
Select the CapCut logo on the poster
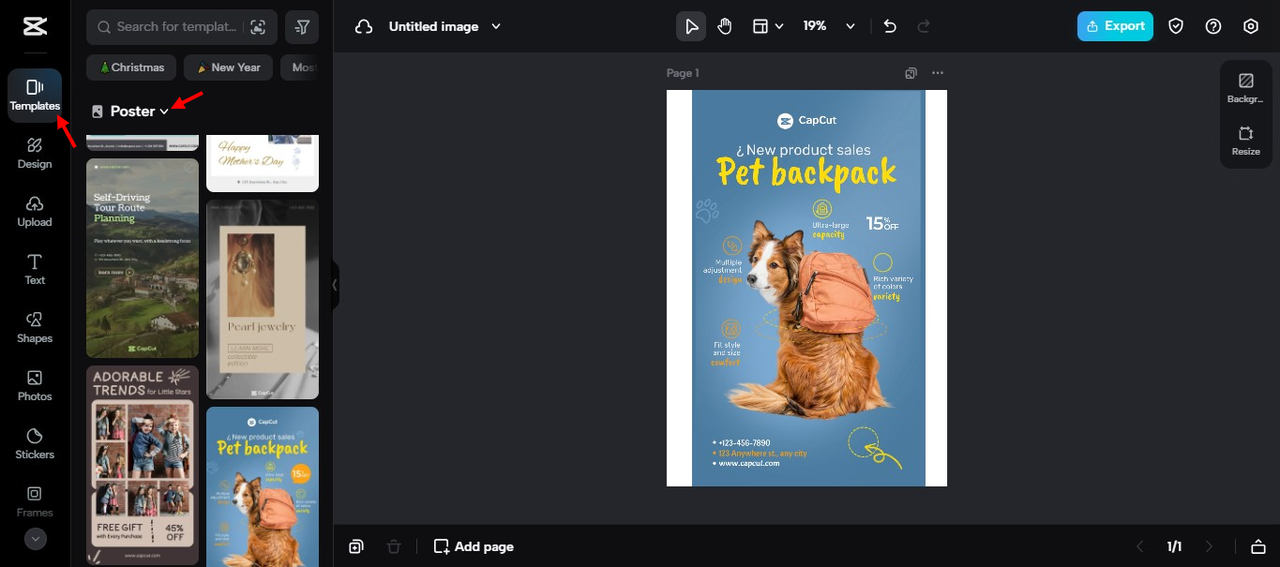pyautogui.click(x=807, y=120)
